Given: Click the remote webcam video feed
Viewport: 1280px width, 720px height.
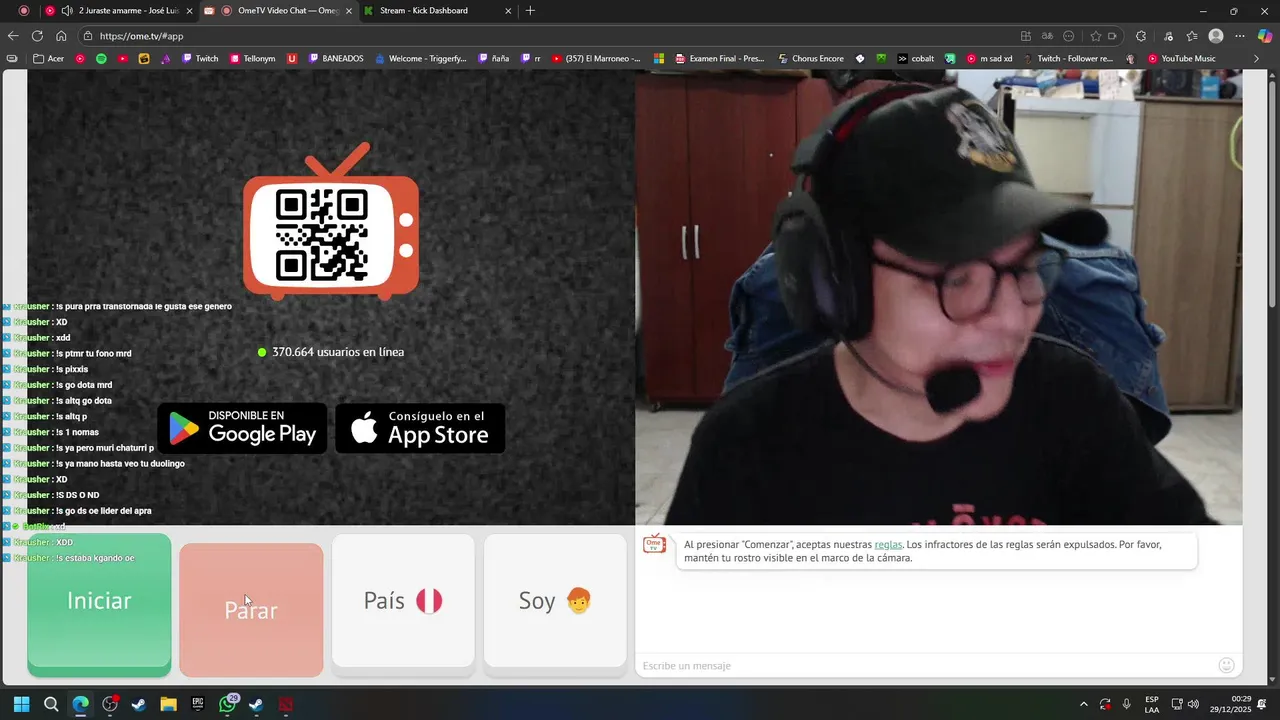Looking at the screenshot, I should [939, 297].
